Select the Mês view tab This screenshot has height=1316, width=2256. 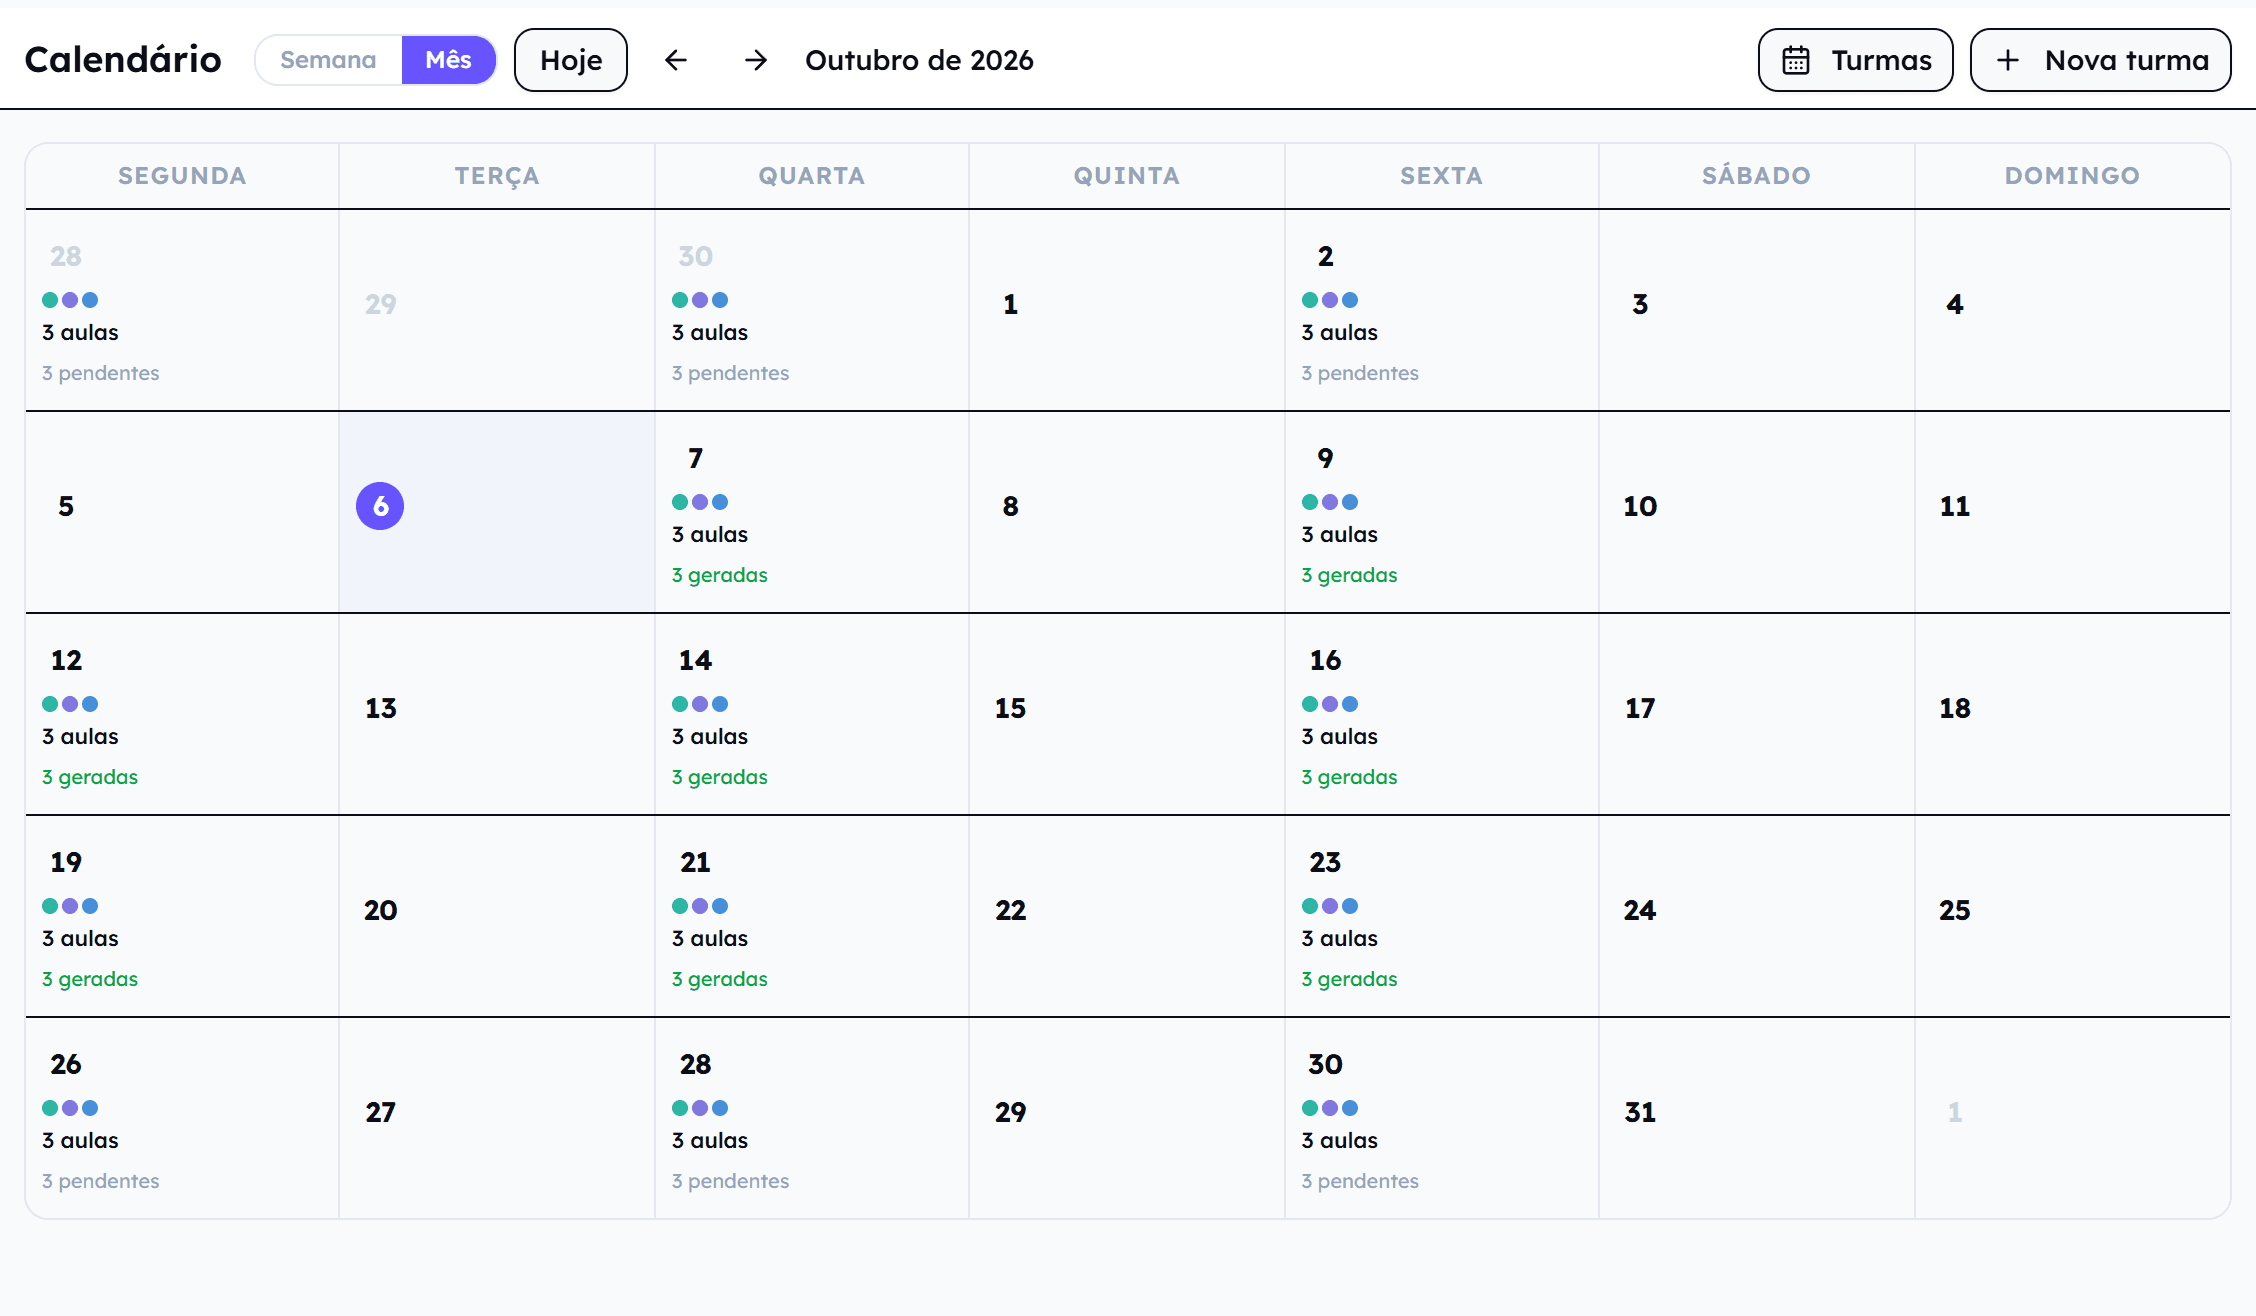tap(448, 60)
